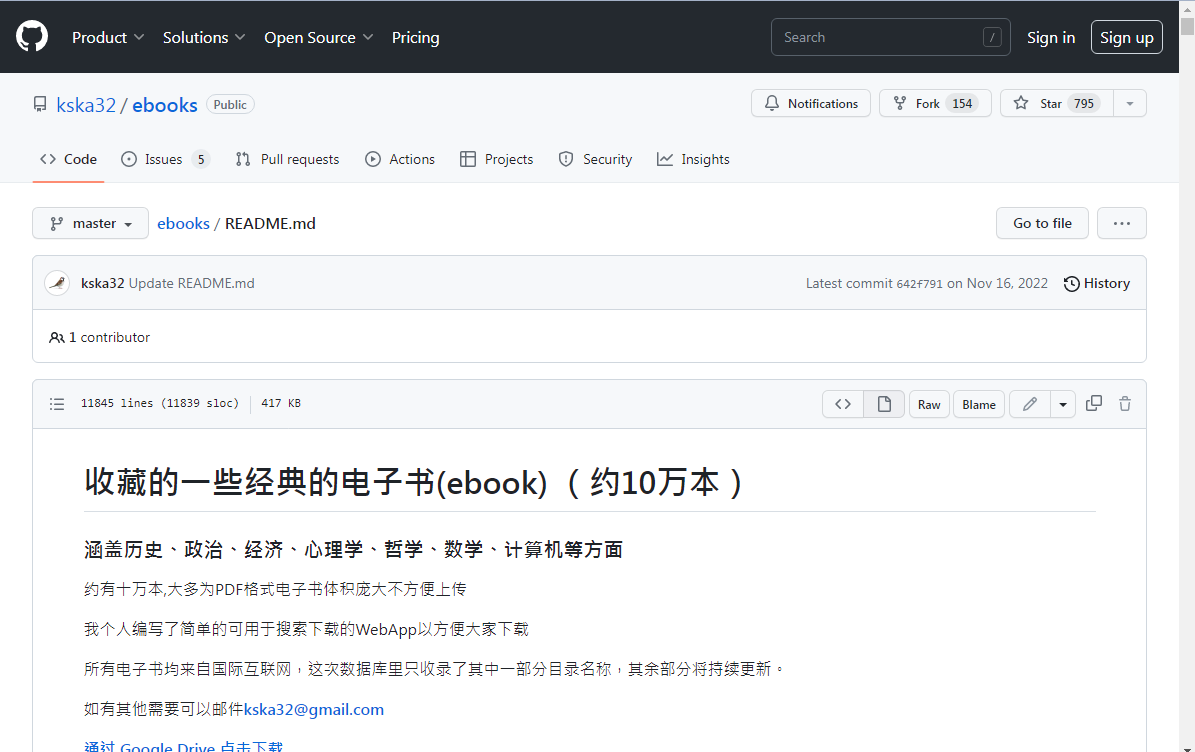Open the Issues tab
Image resolution: width=1195 pixels, height=752 pixels.
pos(165,159)
